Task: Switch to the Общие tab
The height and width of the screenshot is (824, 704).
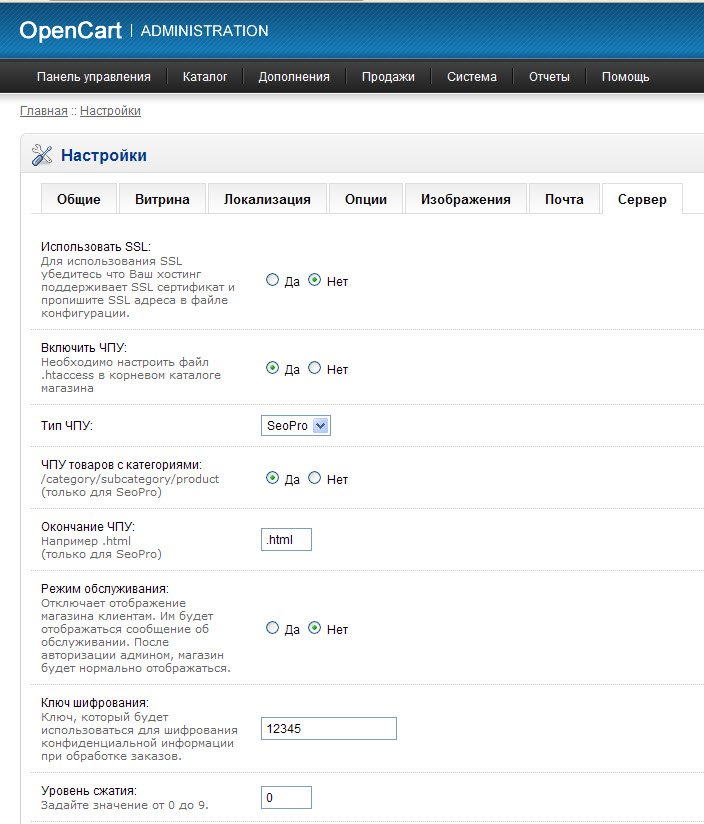Action: click(x=78, y=199)
